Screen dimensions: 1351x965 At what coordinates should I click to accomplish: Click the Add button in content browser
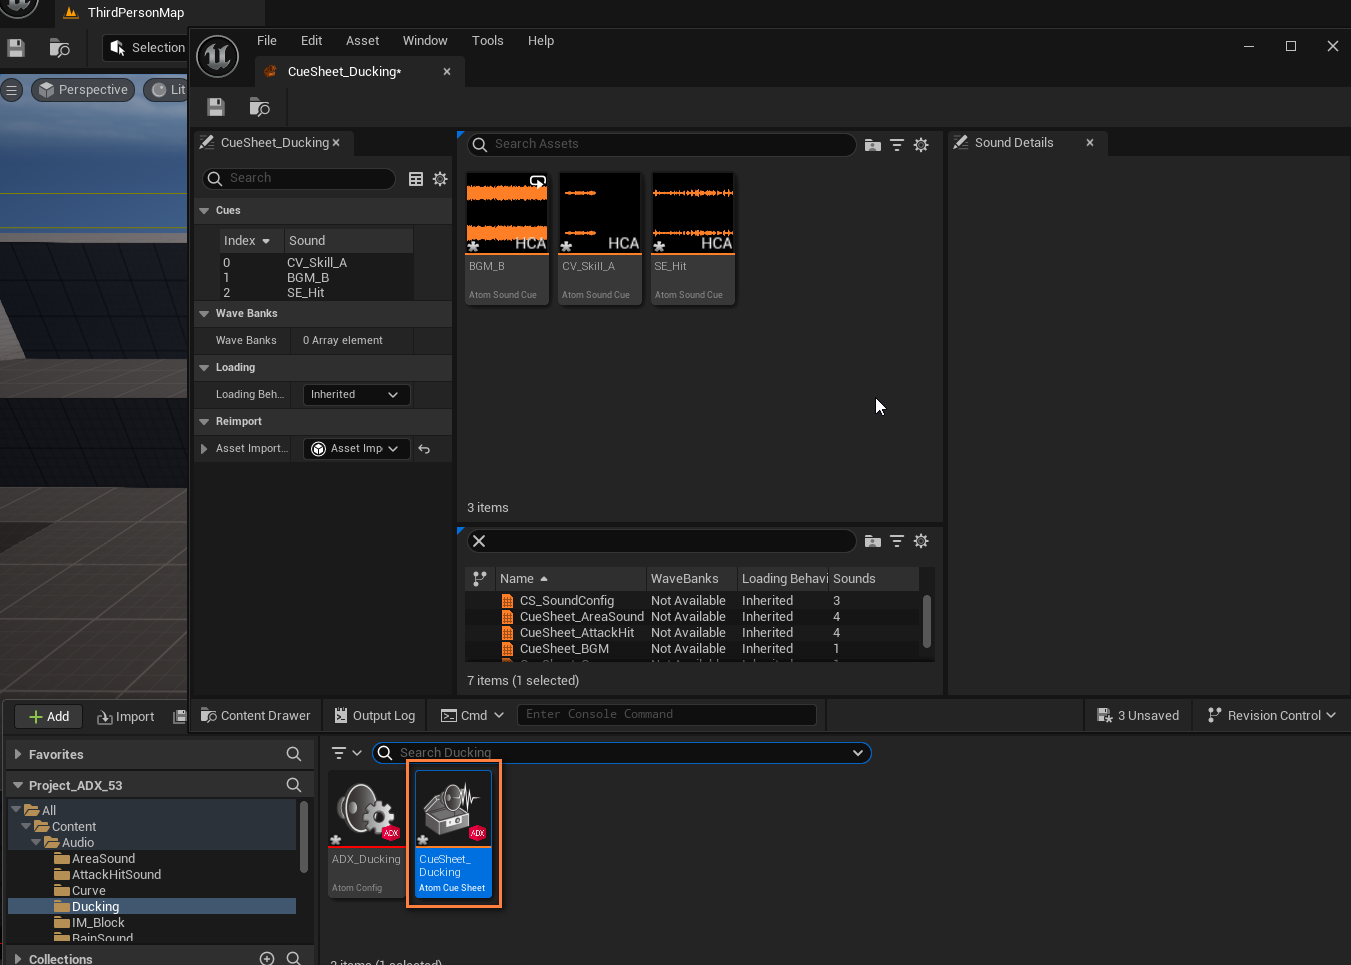tap(49, 716)
